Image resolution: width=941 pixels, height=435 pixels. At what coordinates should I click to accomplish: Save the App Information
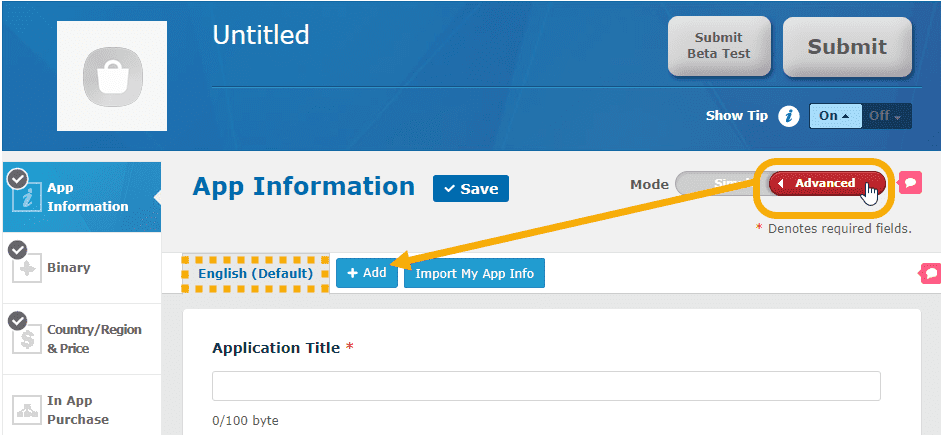tap(470, 189)
